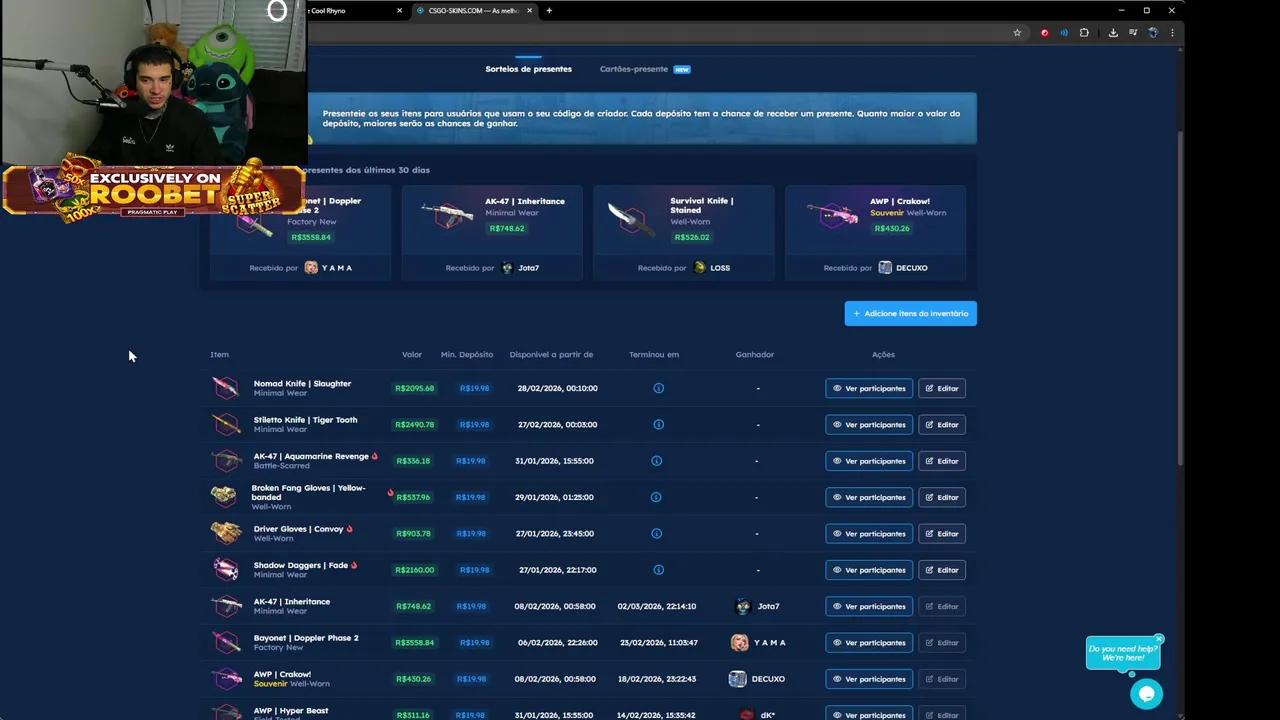Click 'Editar' on the Nomad Knife row
This screenshot has height=720, width=1280.
(x=941, y=388)
